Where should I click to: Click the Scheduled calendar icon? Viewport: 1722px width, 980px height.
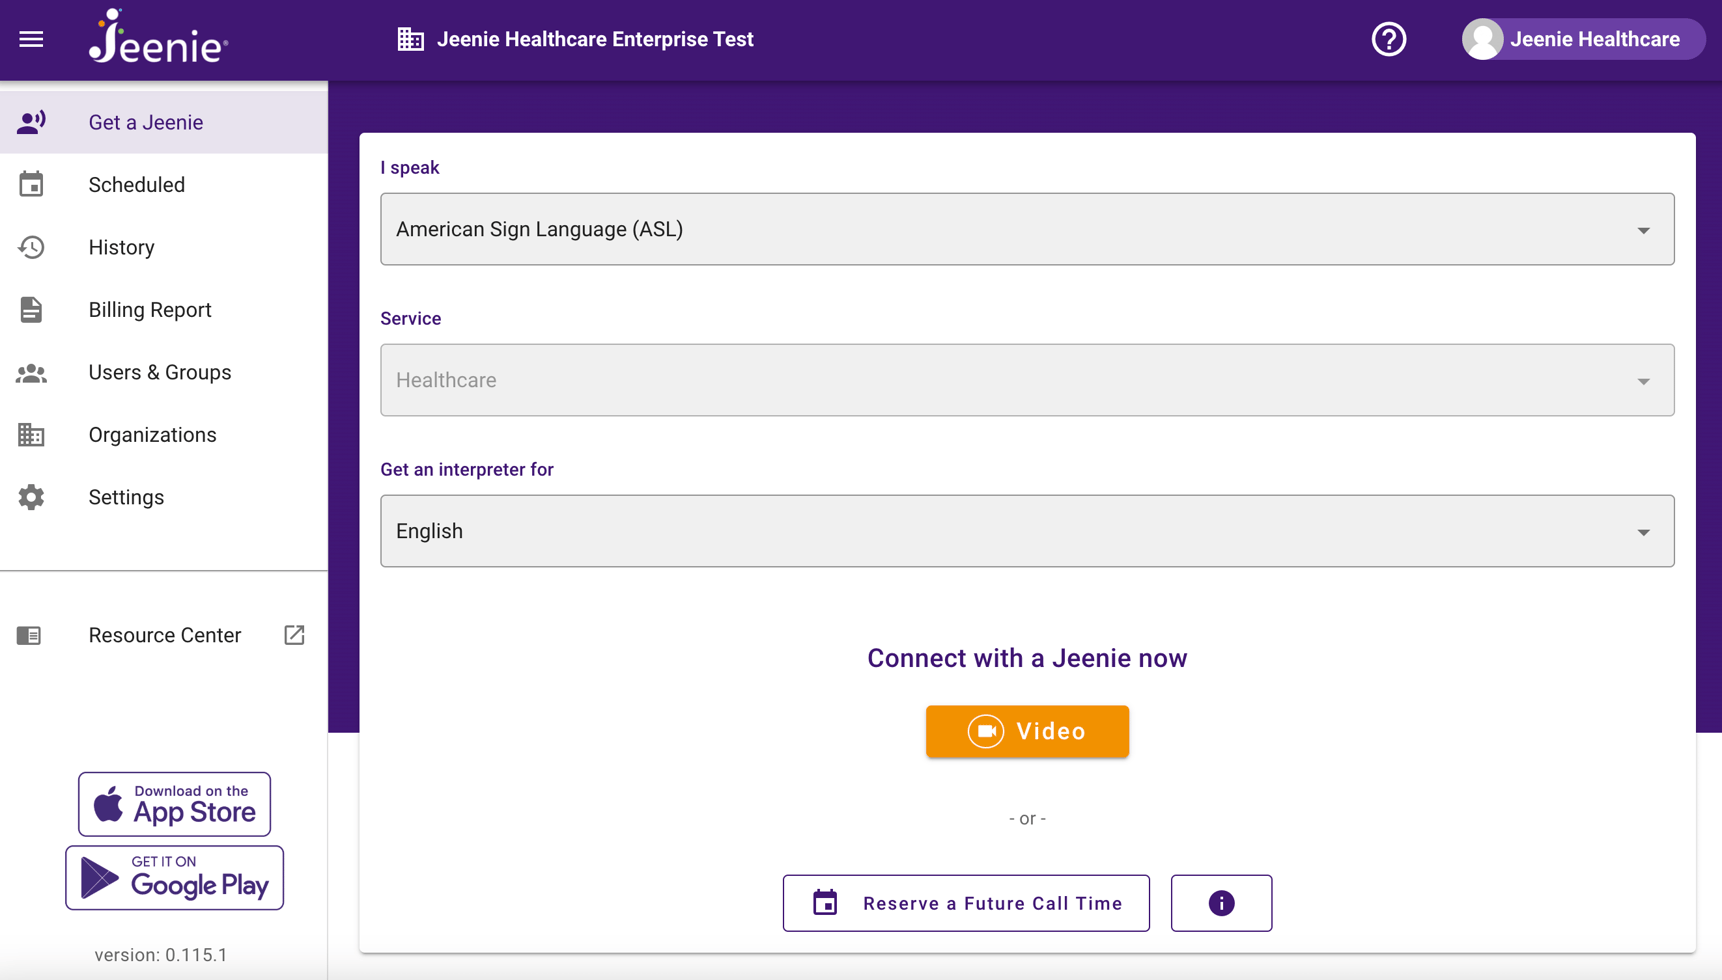point(31,184)
